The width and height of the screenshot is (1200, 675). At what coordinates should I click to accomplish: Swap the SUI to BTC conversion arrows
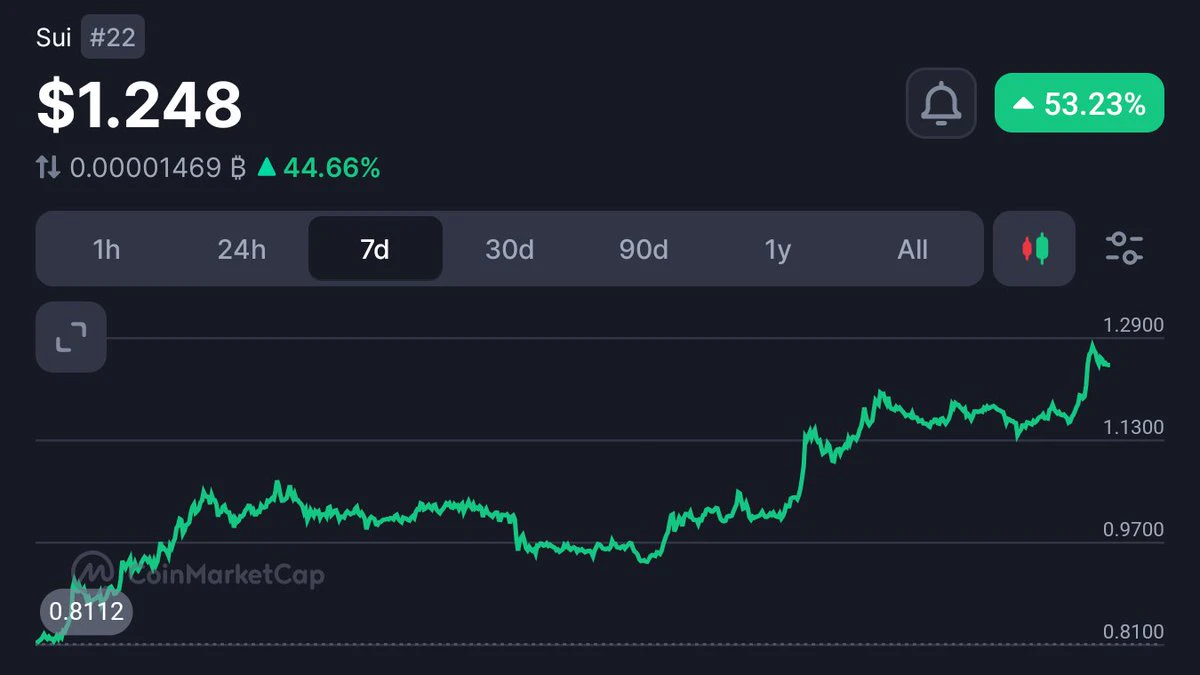[48, 168]
